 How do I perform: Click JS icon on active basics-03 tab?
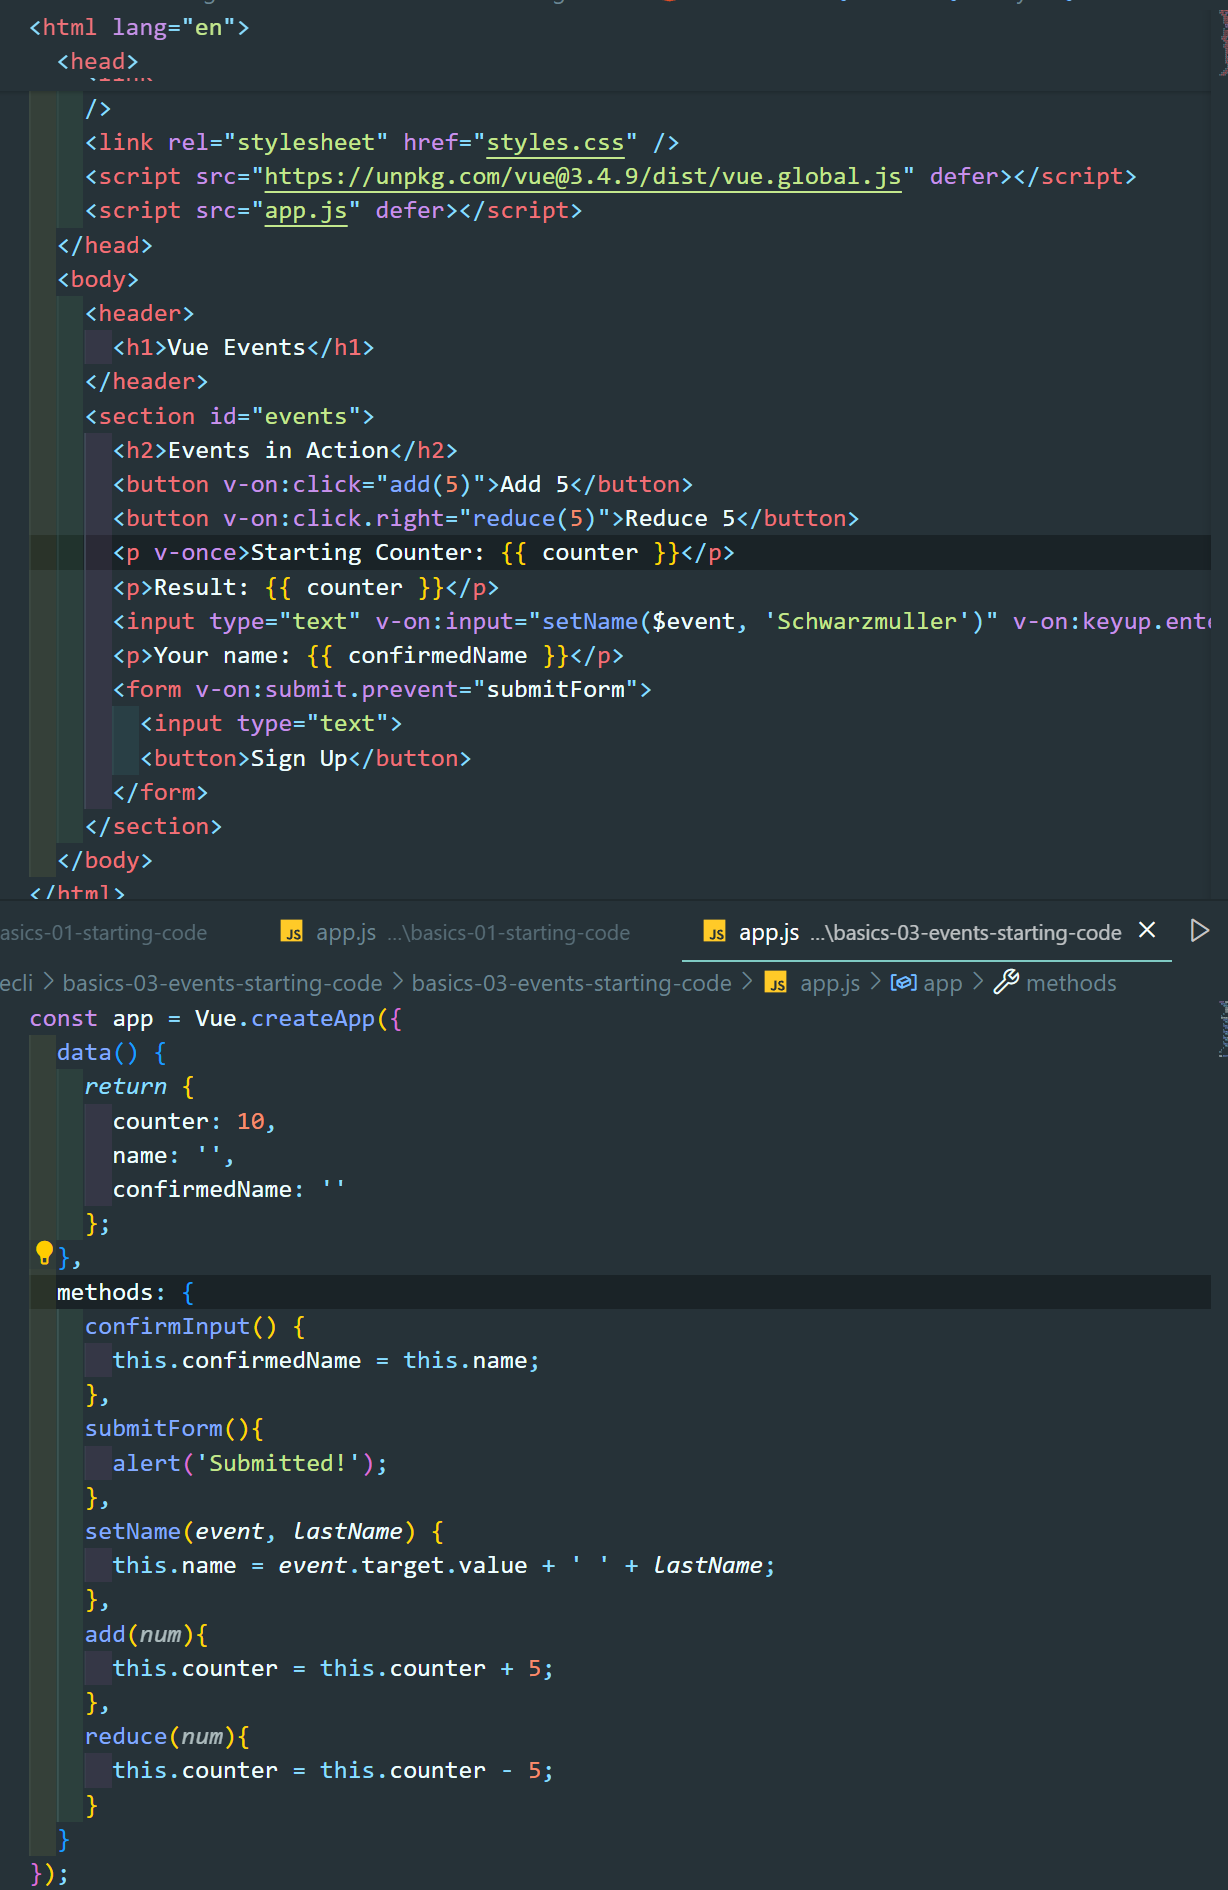click(x=715, y=932)
